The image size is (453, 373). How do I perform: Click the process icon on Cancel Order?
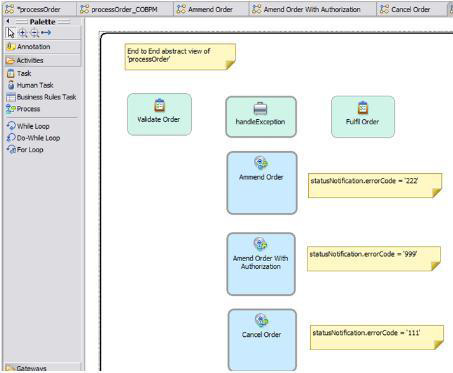pyautogui.click(x=262, y=320)
